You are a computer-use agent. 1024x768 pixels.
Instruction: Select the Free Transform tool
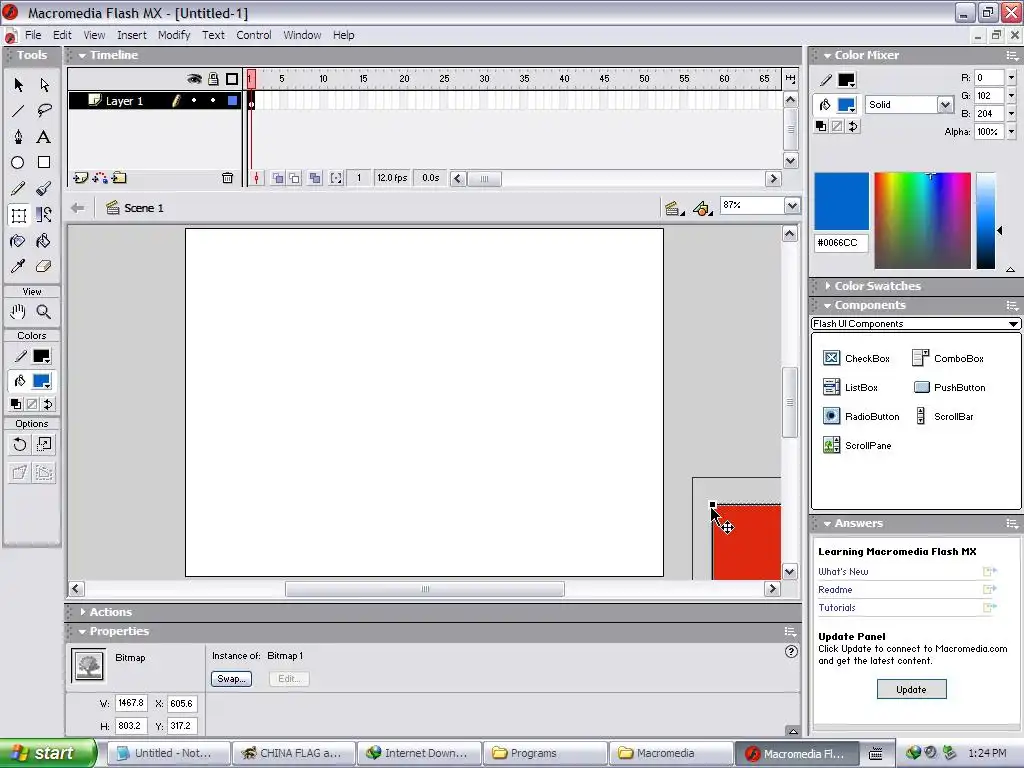[x=18, y=215]
